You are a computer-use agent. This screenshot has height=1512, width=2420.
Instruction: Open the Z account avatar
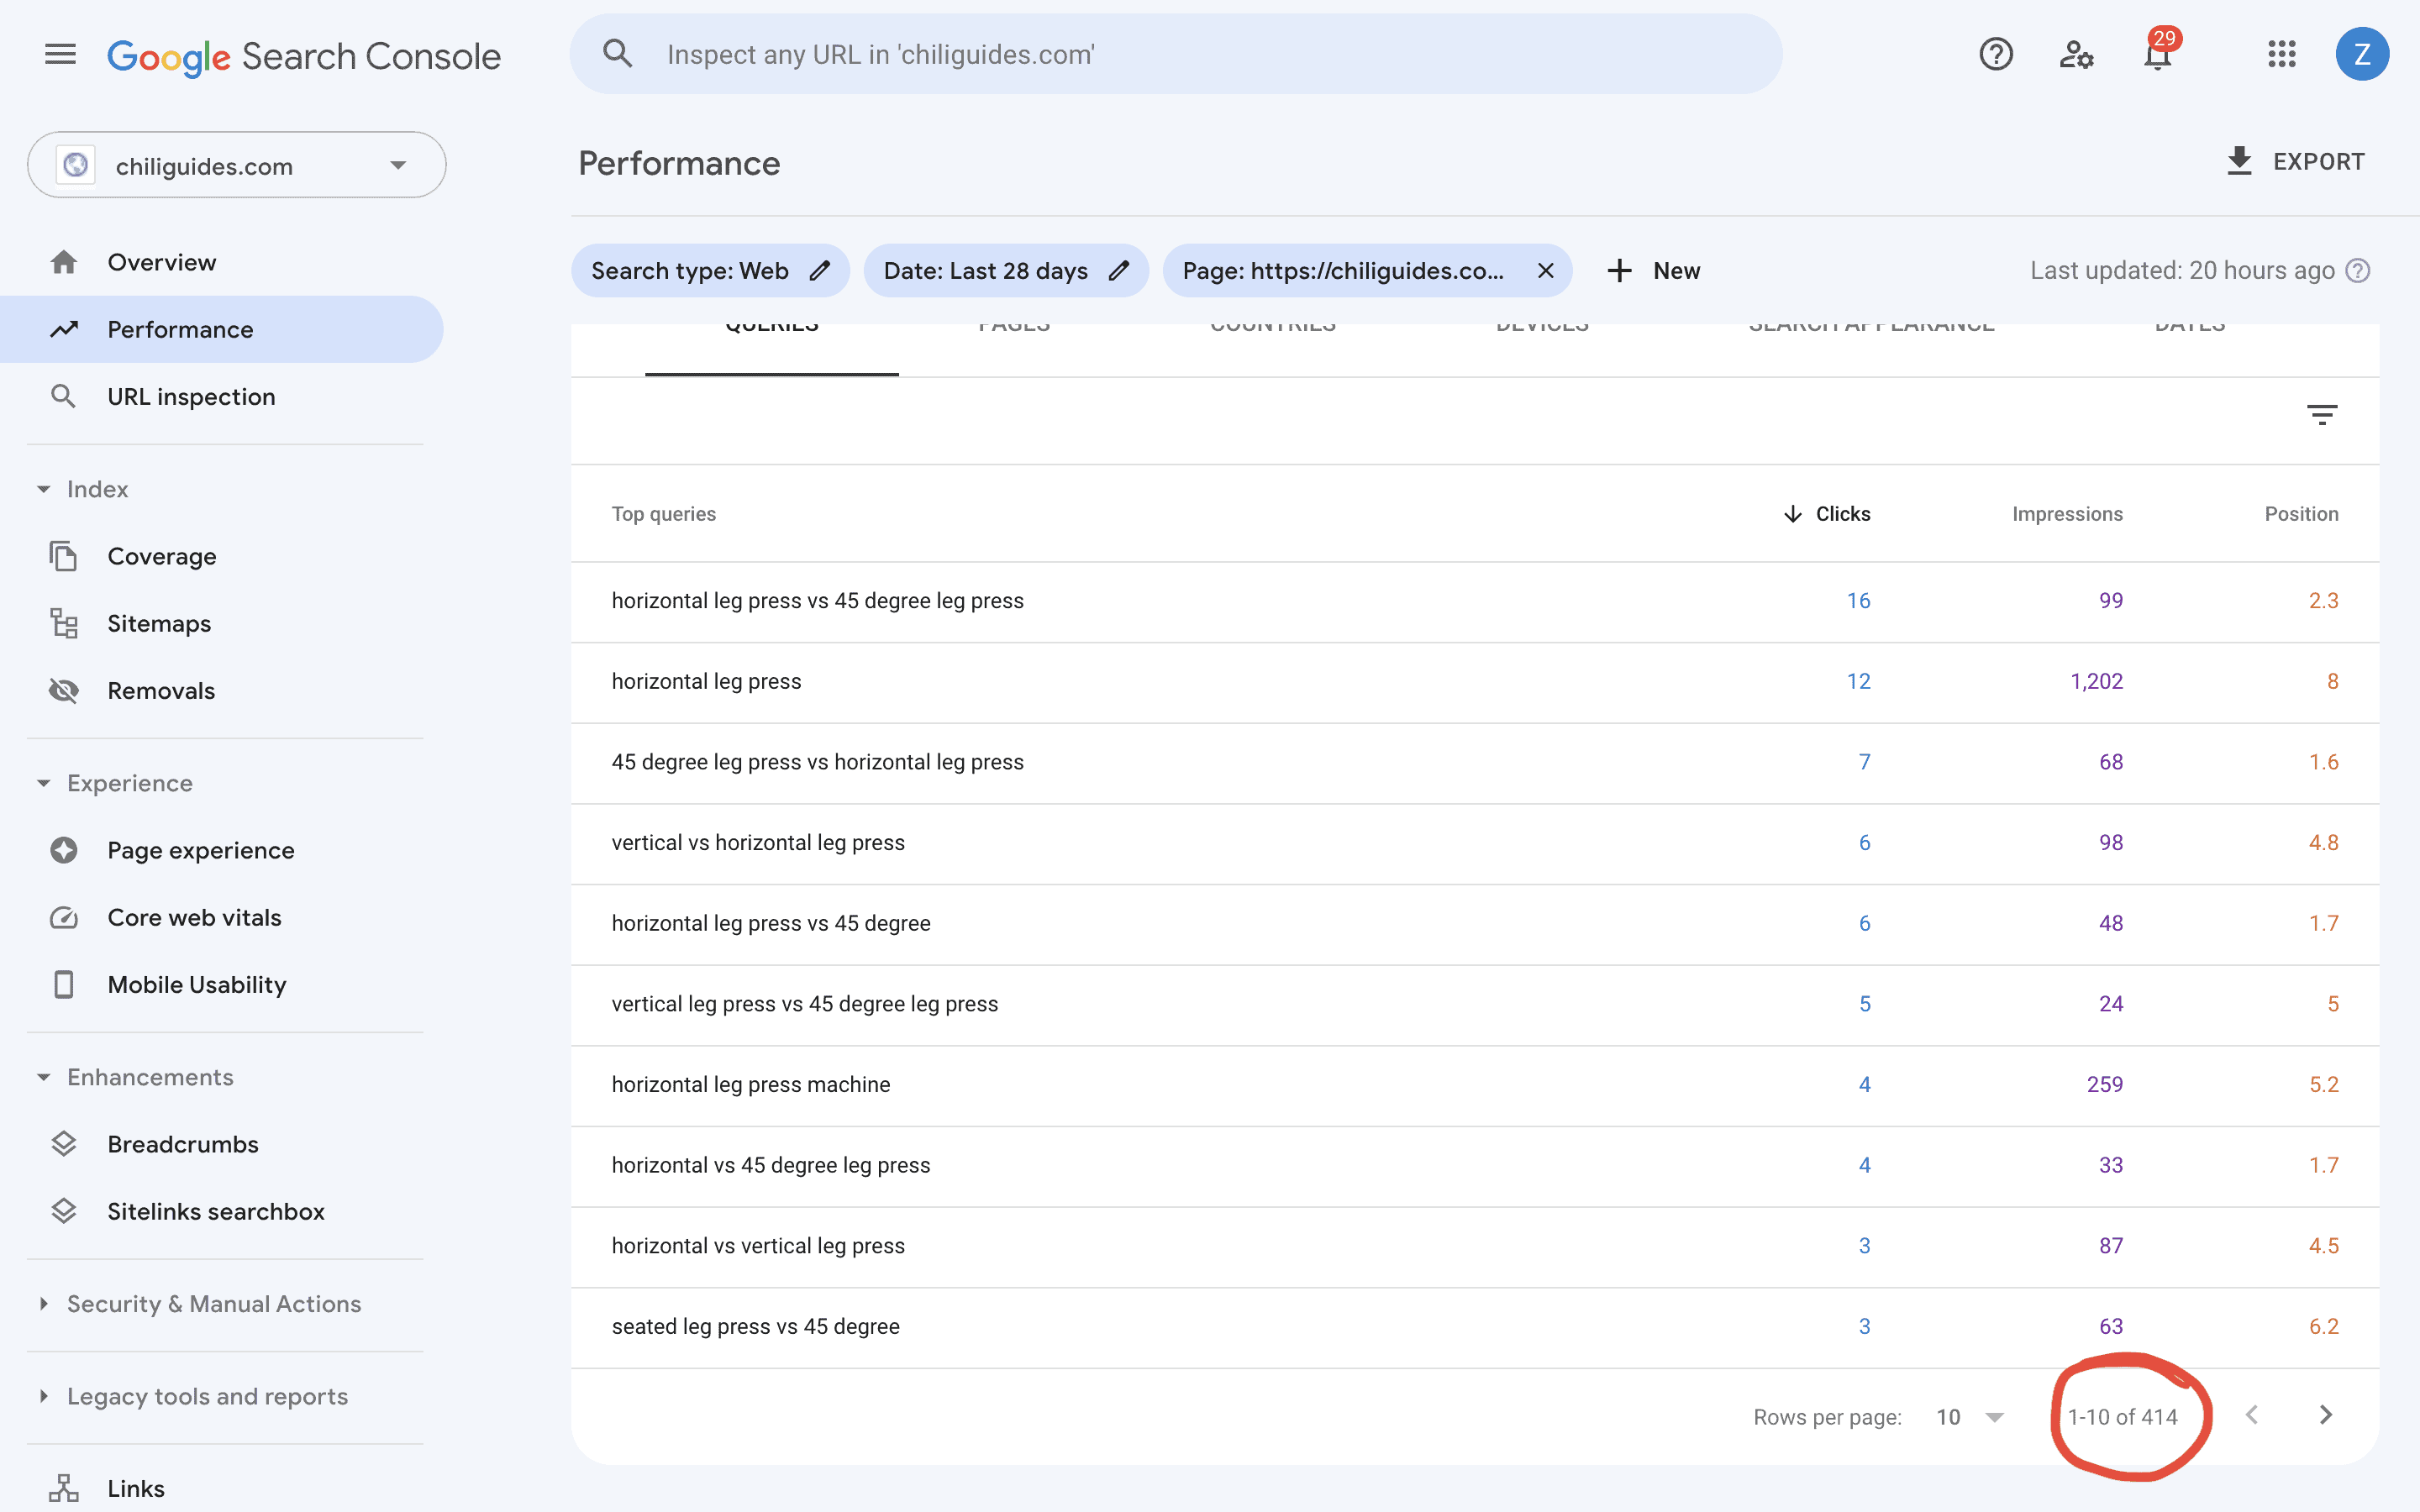(x=2362, y=54)
